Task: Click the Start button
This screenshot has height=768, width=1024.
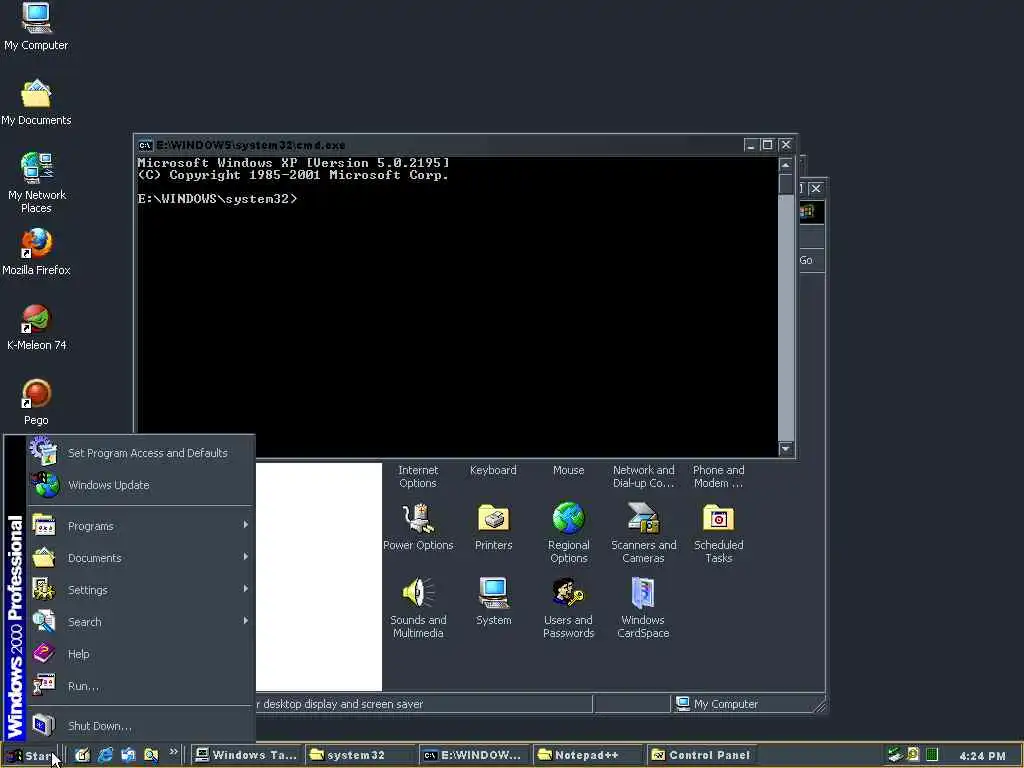Action: [30, 756]
